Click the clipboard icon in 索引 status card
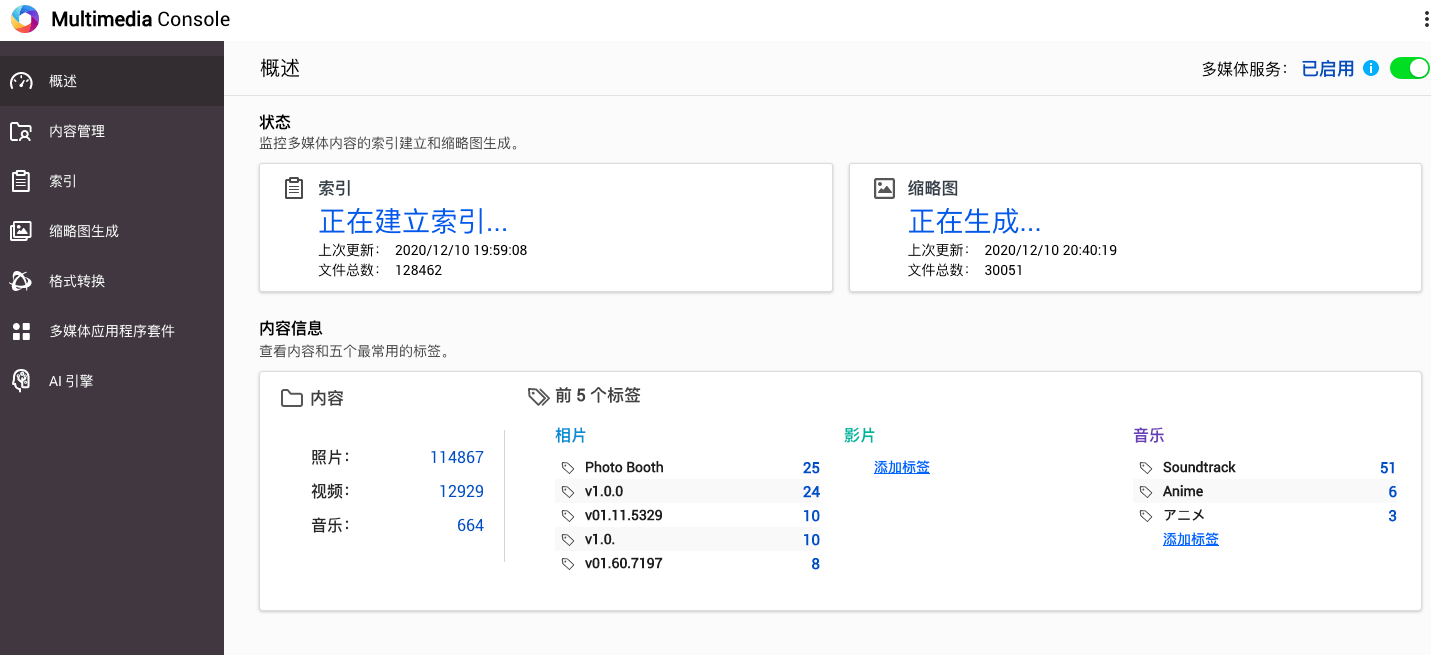 point(294,188)
